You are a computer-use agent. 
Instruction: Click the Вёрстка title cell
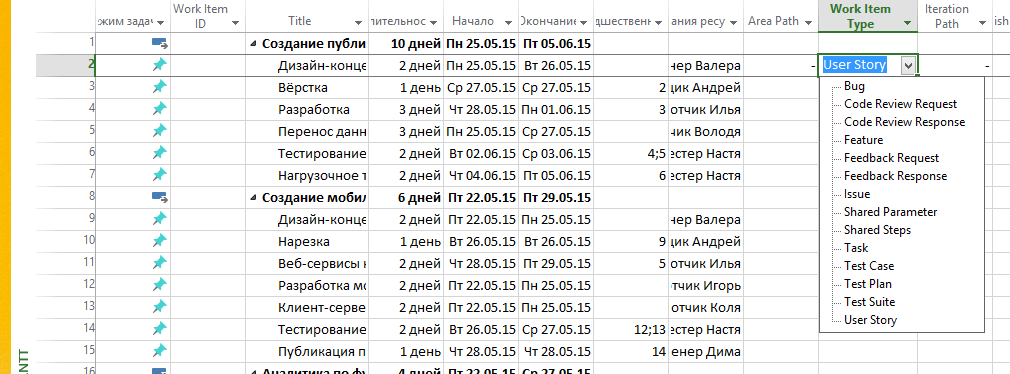(x=307, y=88)
